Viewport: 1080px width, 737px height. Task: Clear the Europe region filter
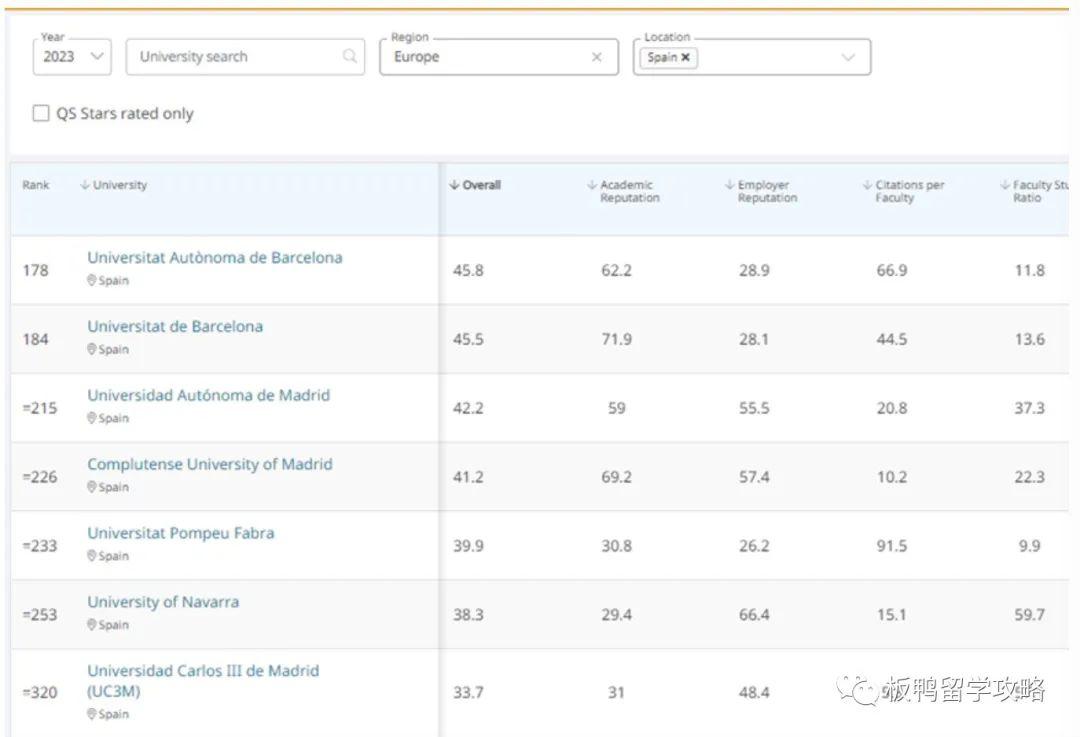[597, 57]
